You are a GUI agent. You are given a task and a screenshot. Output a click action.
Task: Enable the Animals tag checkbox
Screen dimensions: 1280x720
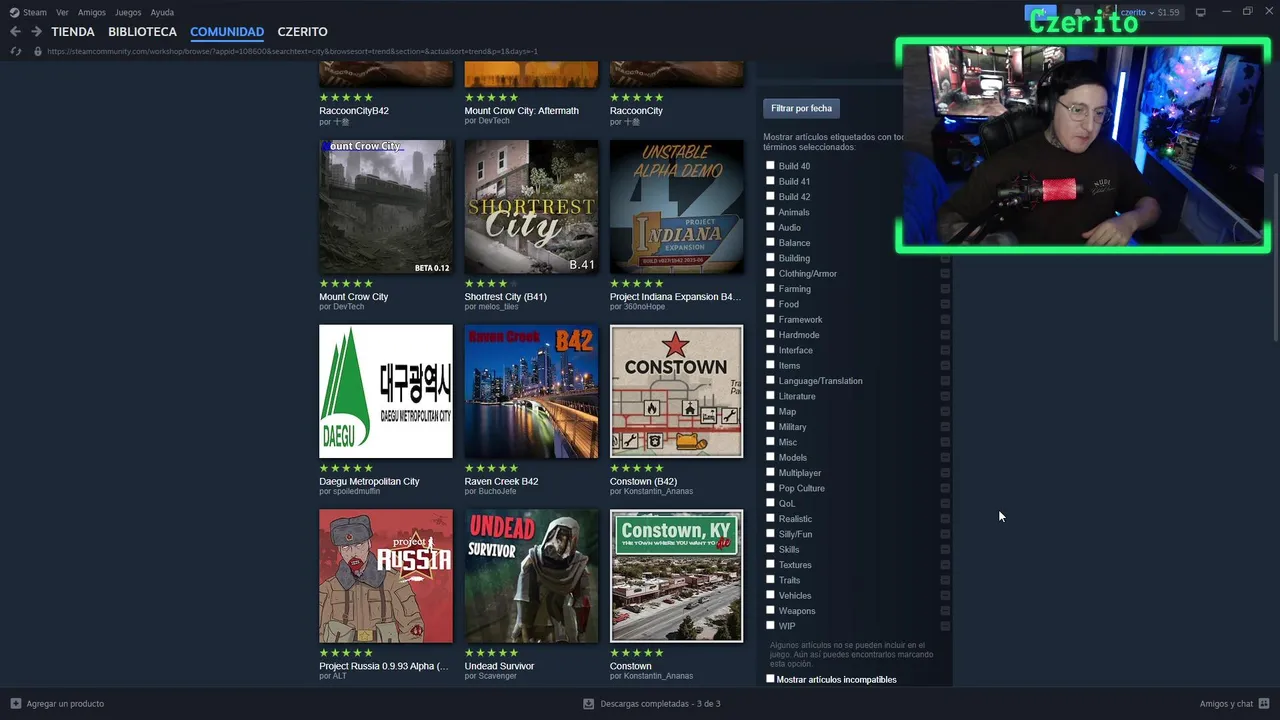[x=770, y=212]
